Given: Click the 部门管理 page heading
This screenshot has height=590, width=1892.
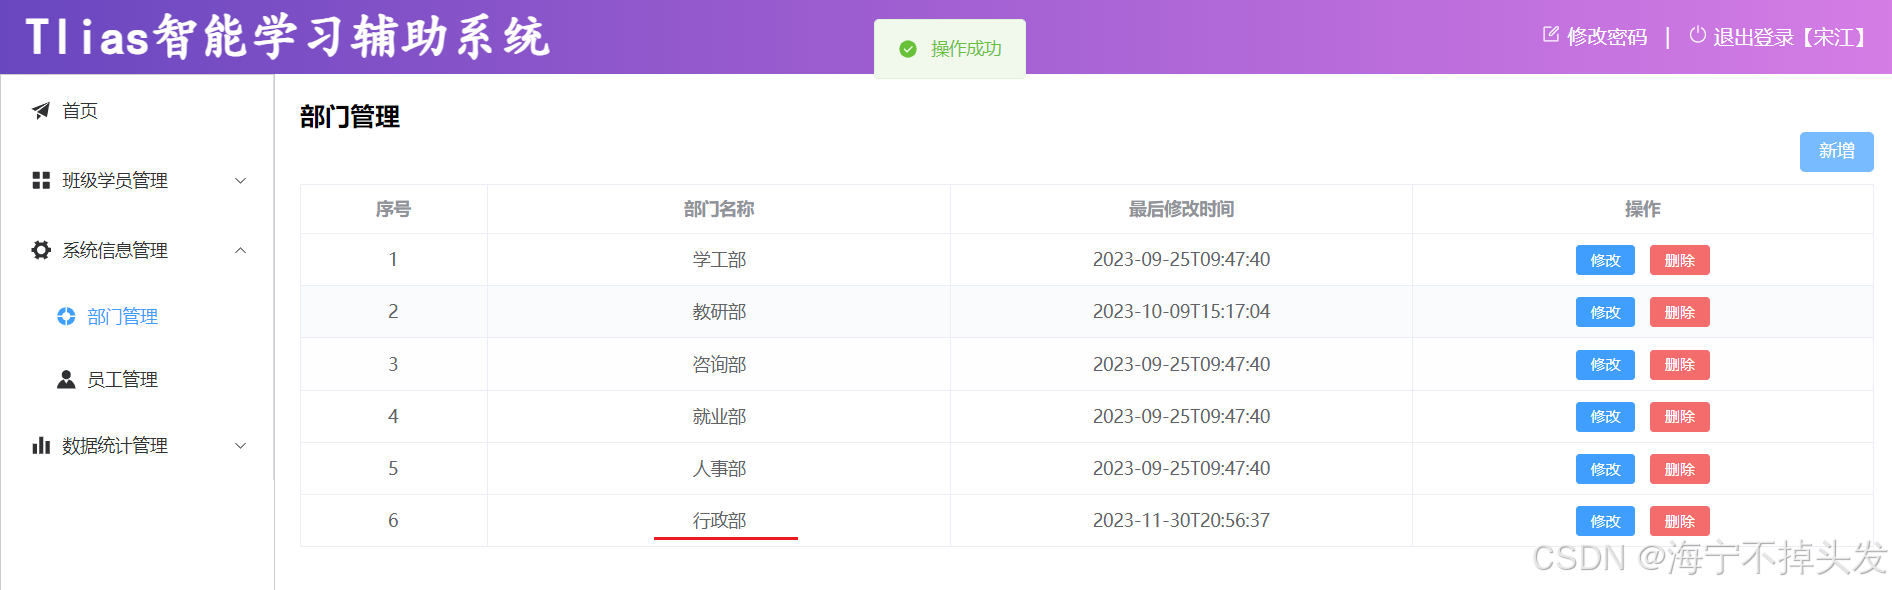Looking at the screenshot, I should point(350,117).
